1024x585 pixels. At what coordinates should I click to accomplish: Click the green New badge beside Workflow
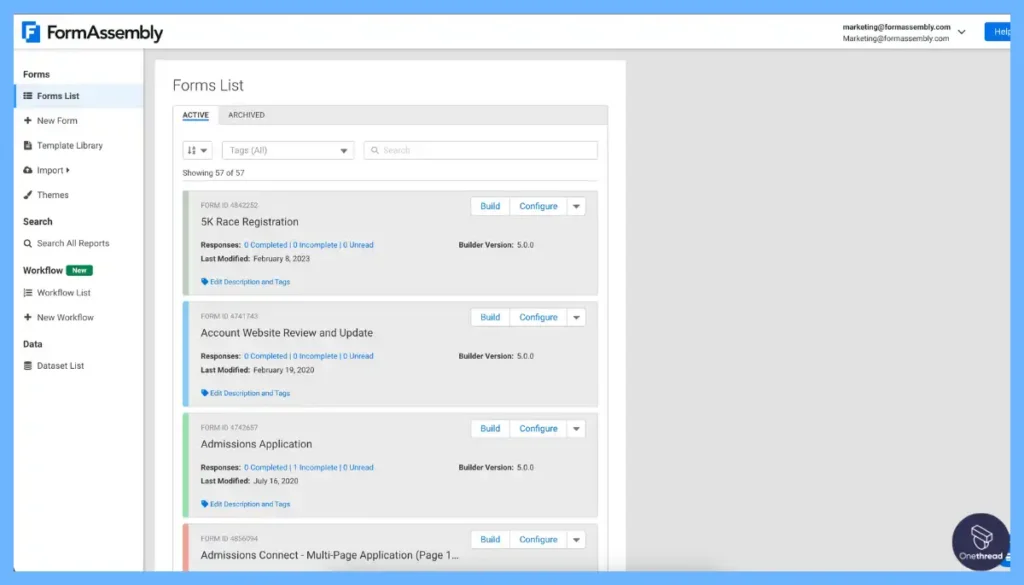(x=79, y=271)
